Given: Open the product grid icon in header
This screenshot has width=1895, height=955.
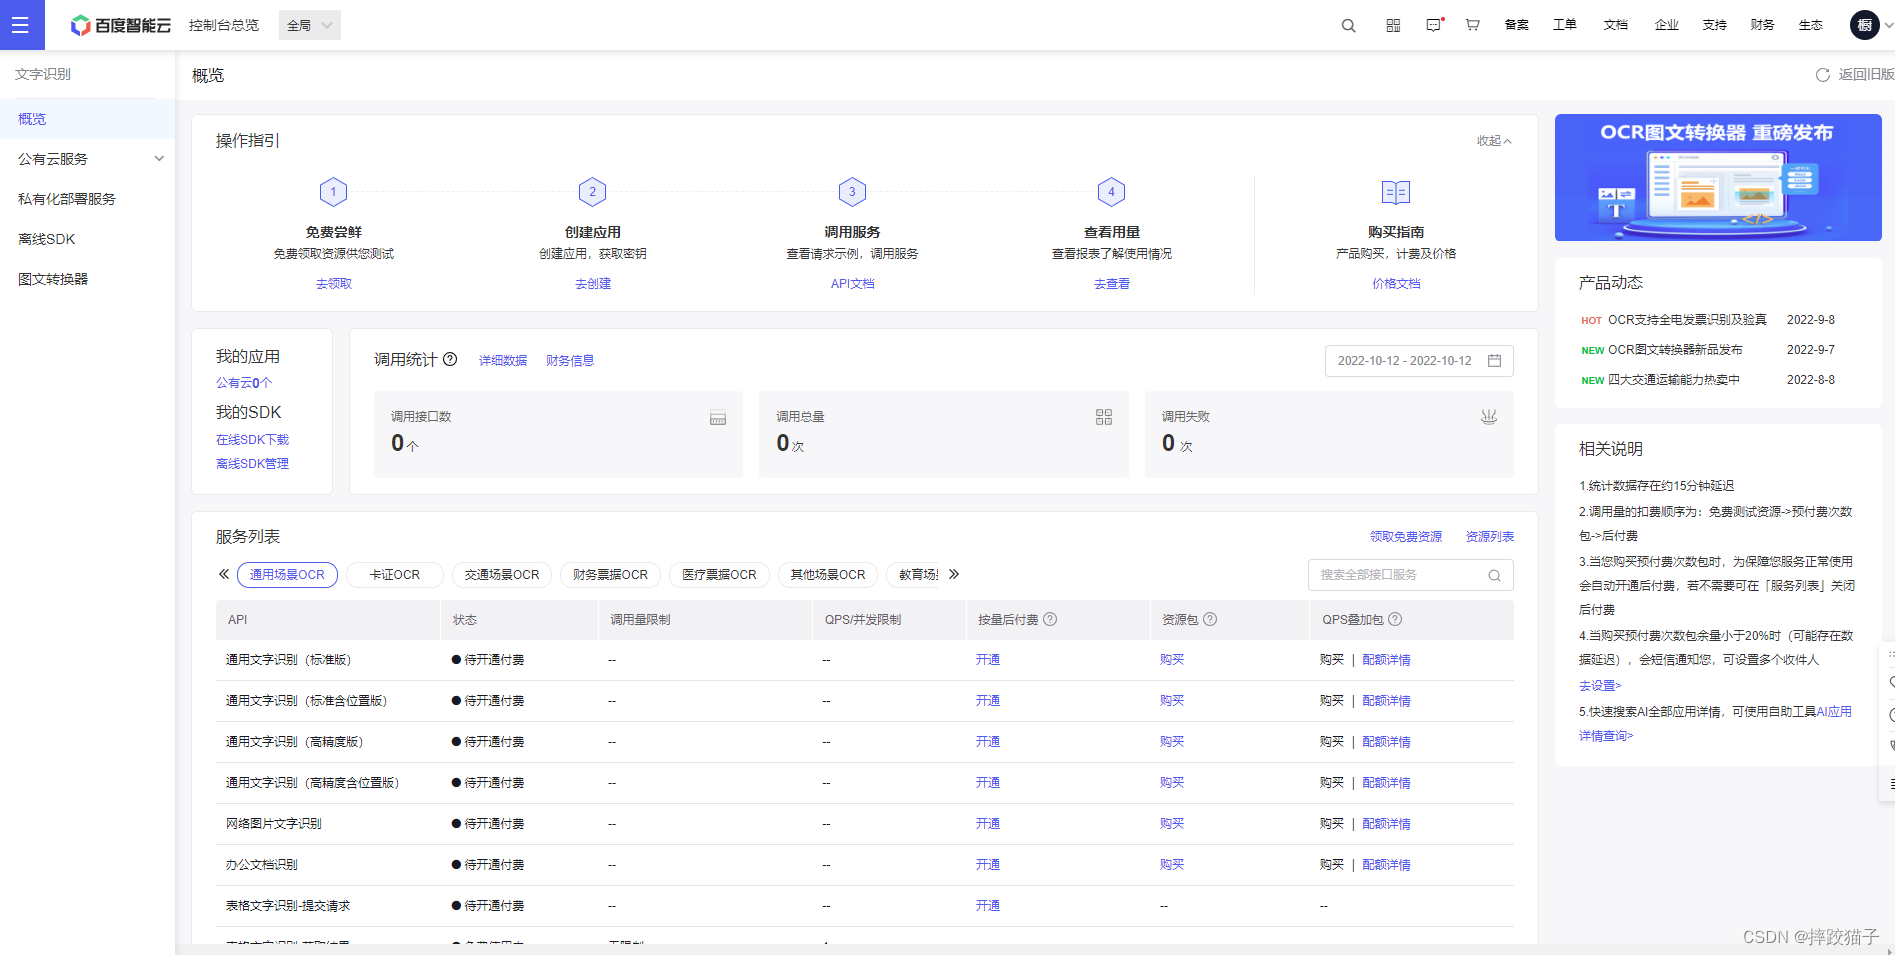Looking at the screenshot, I should pos(1393,26).
